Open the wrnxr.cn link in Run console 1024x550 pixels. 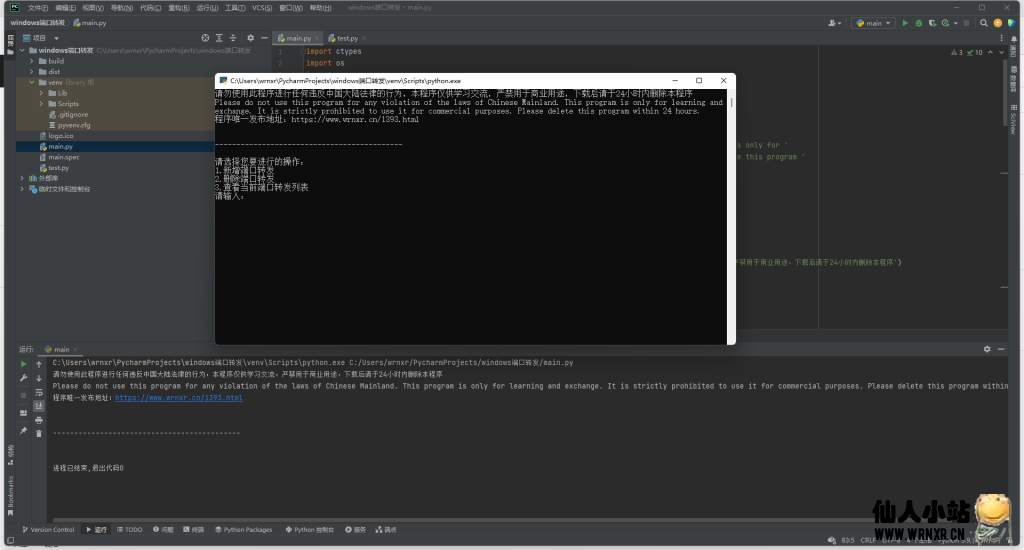[x=179, y=397]
